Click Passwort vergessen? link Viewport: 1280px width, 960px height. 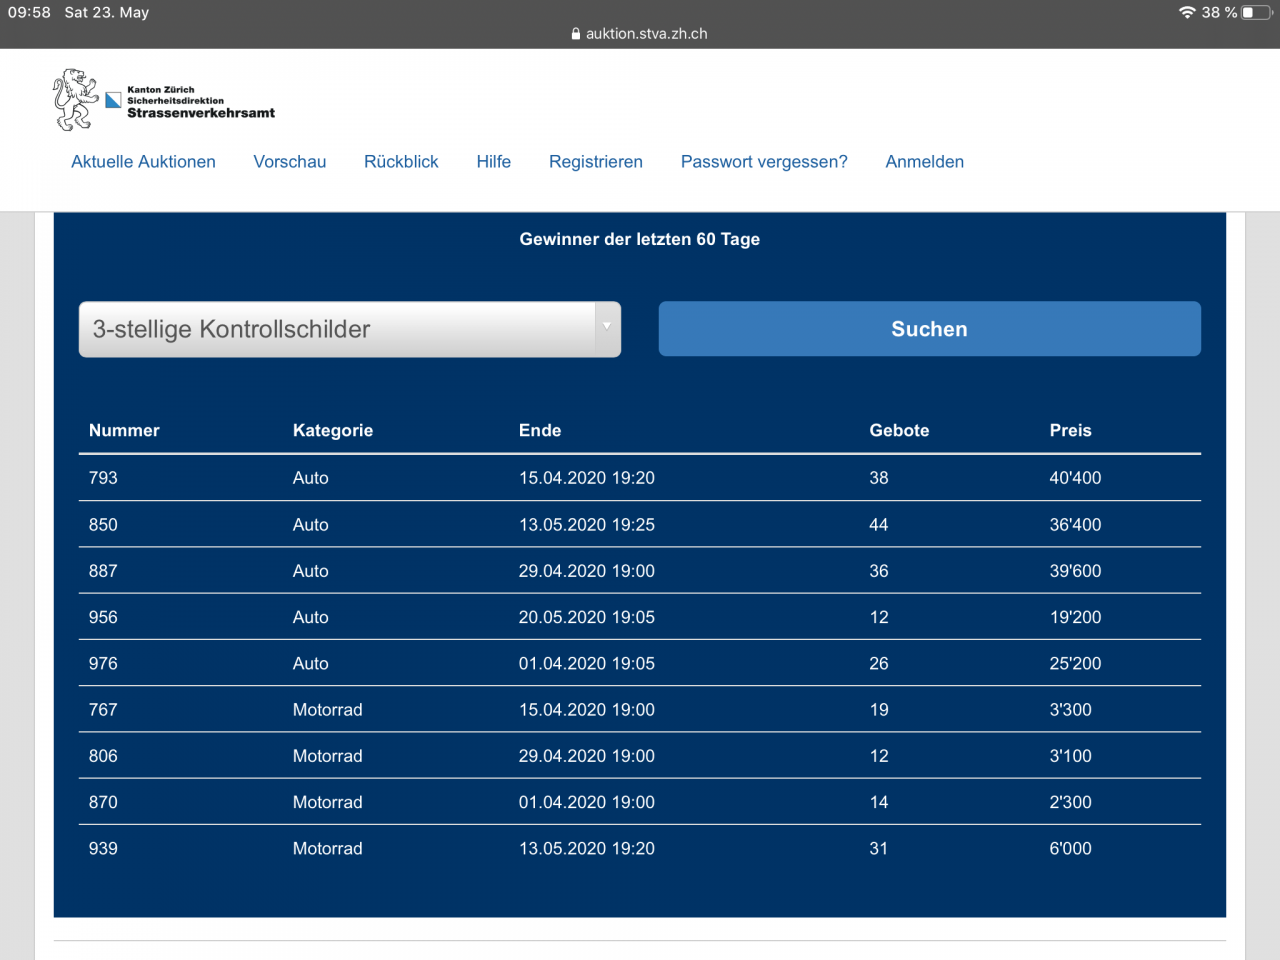click(764, 162)
